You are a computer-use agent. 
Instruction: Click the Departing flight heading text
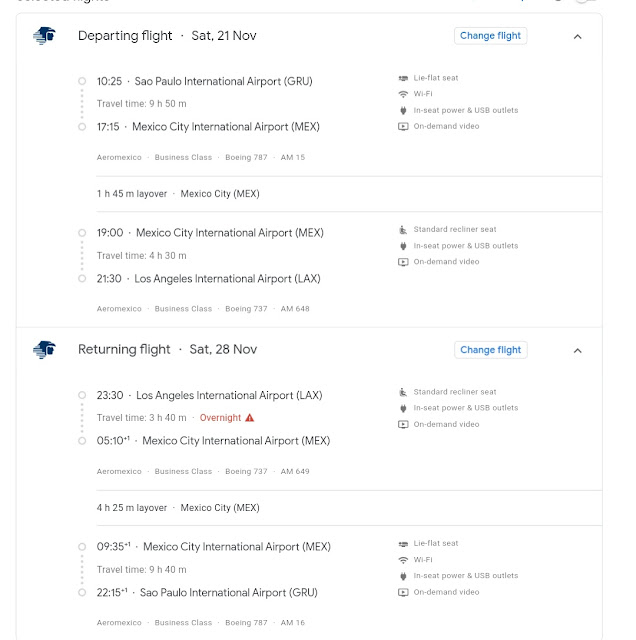125,36
